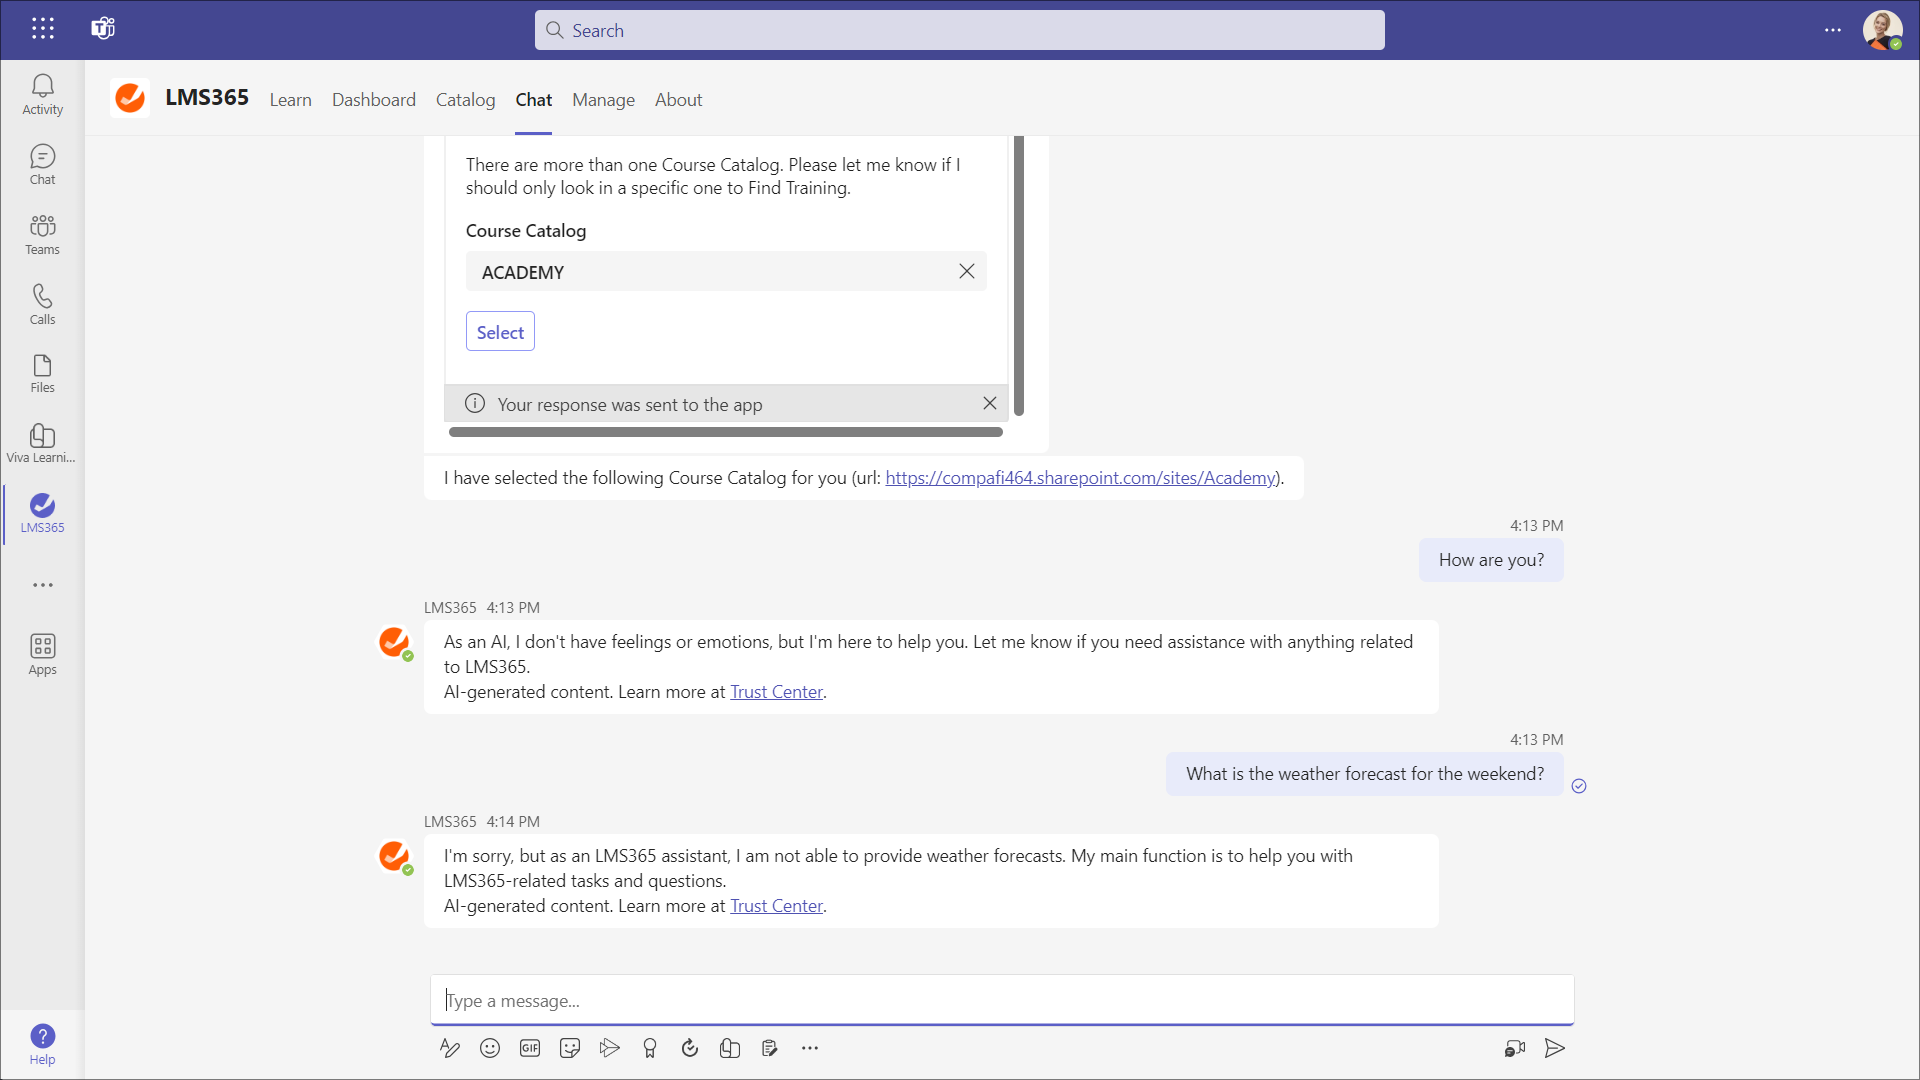Click the Viva Learning compose icon

point(730,1048)
